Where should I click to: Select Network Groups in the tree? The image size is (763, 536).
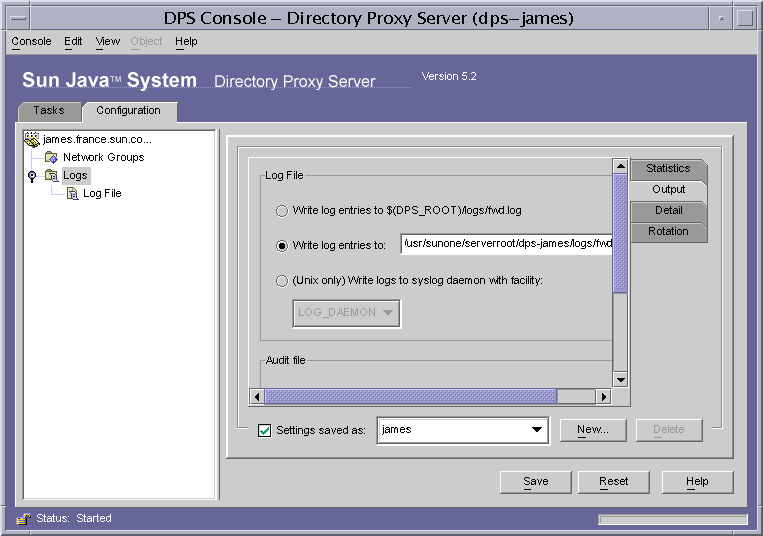[104, 157]
